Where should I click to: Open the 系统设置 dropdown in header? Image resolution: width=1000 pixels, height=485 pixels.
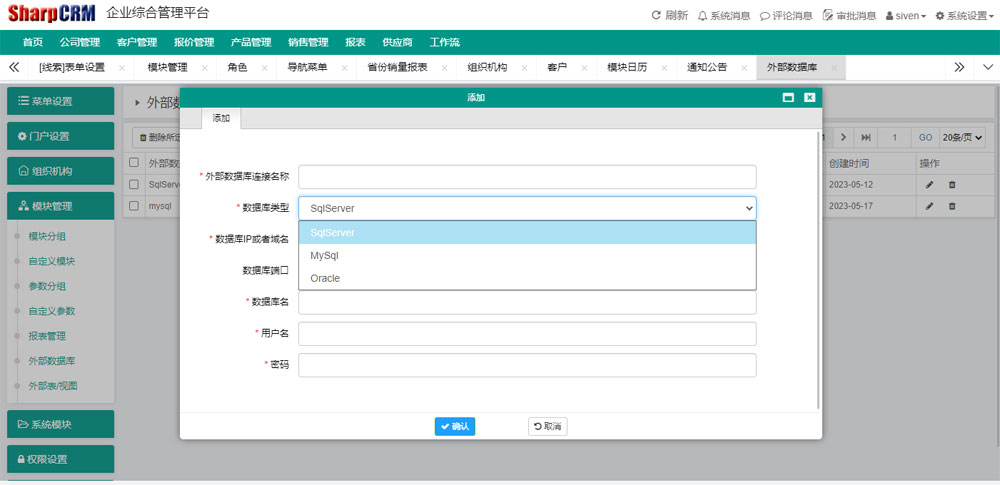click(963, 15)
